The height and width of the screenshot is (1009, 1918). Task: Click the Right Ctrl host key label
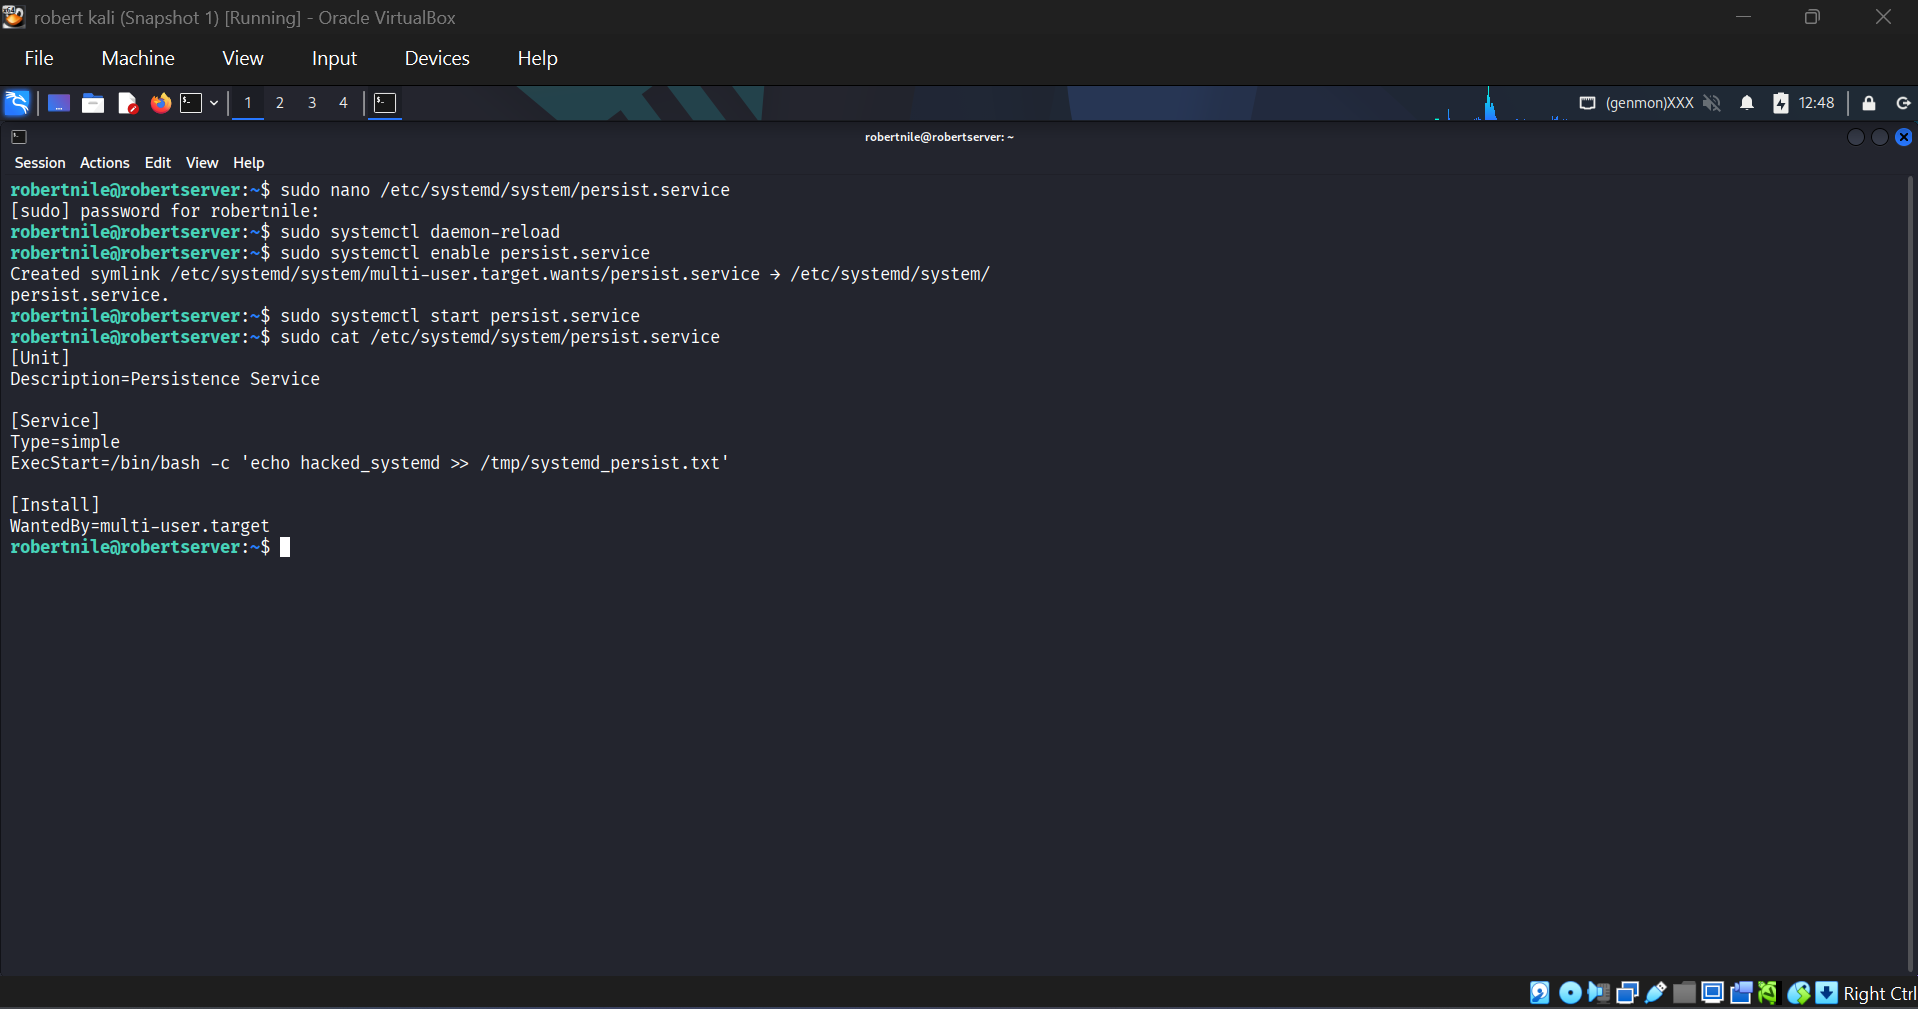point(1879,993)
